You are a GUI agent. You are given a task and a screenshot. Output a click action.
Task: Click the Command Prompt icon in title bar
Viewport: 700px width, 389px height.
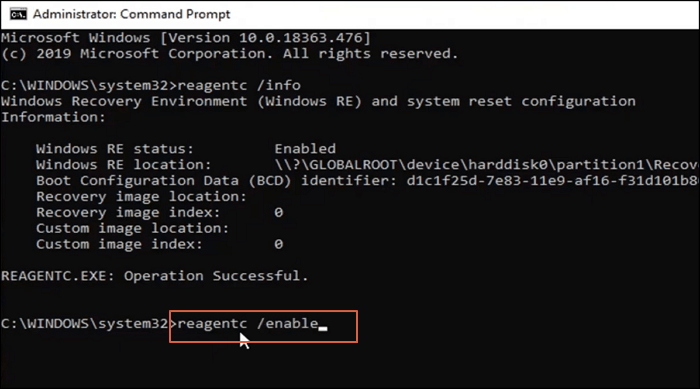point(18,14)
